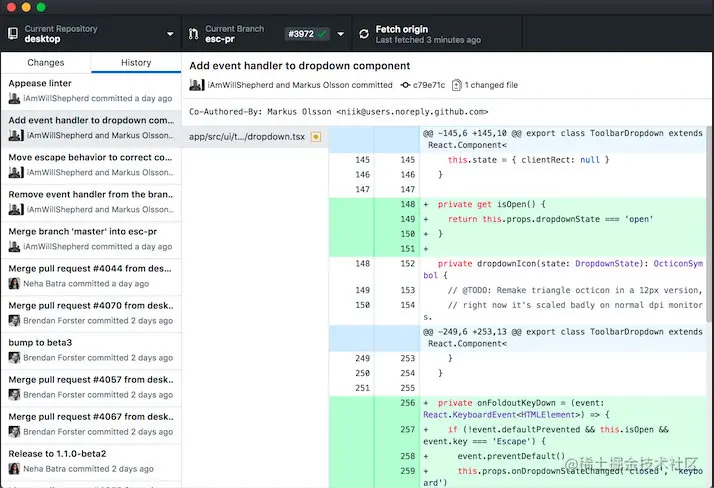Click the '@@ -249,6 +253,13' hunk header

[x=563, y=338]
